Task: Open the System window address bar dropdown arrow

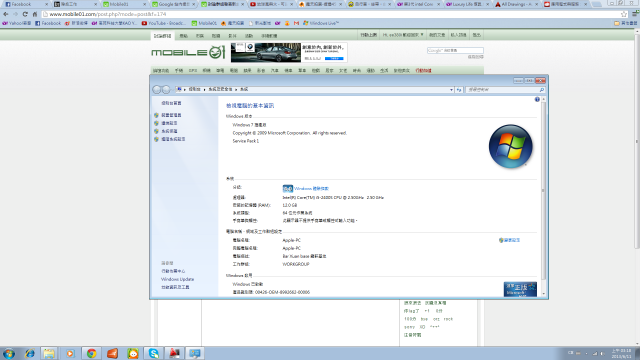Action: pyautogui.click(x=451, y=90)
